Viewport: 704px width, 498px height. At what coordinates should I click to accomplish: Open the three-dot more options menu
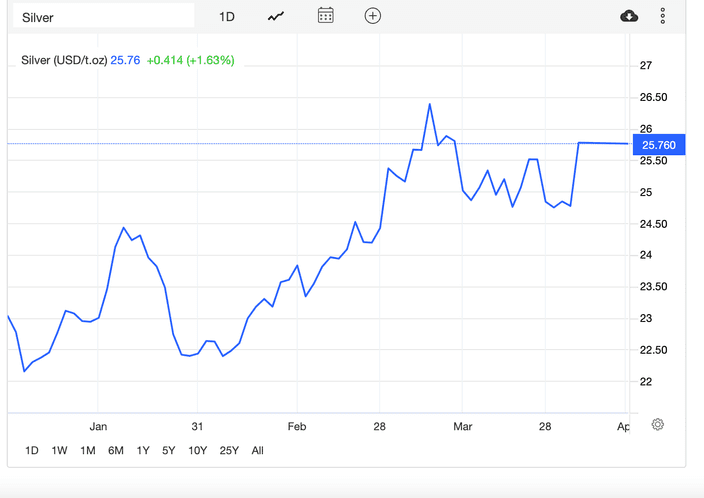pyautogui.click(x=663, y=16)
